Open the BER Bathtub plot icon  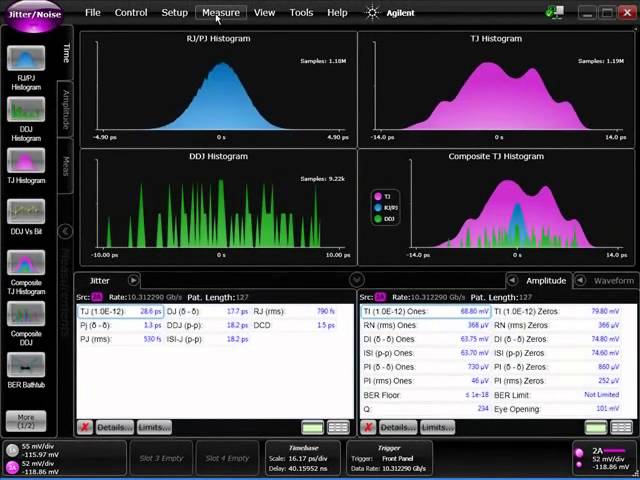pos(26,364)
